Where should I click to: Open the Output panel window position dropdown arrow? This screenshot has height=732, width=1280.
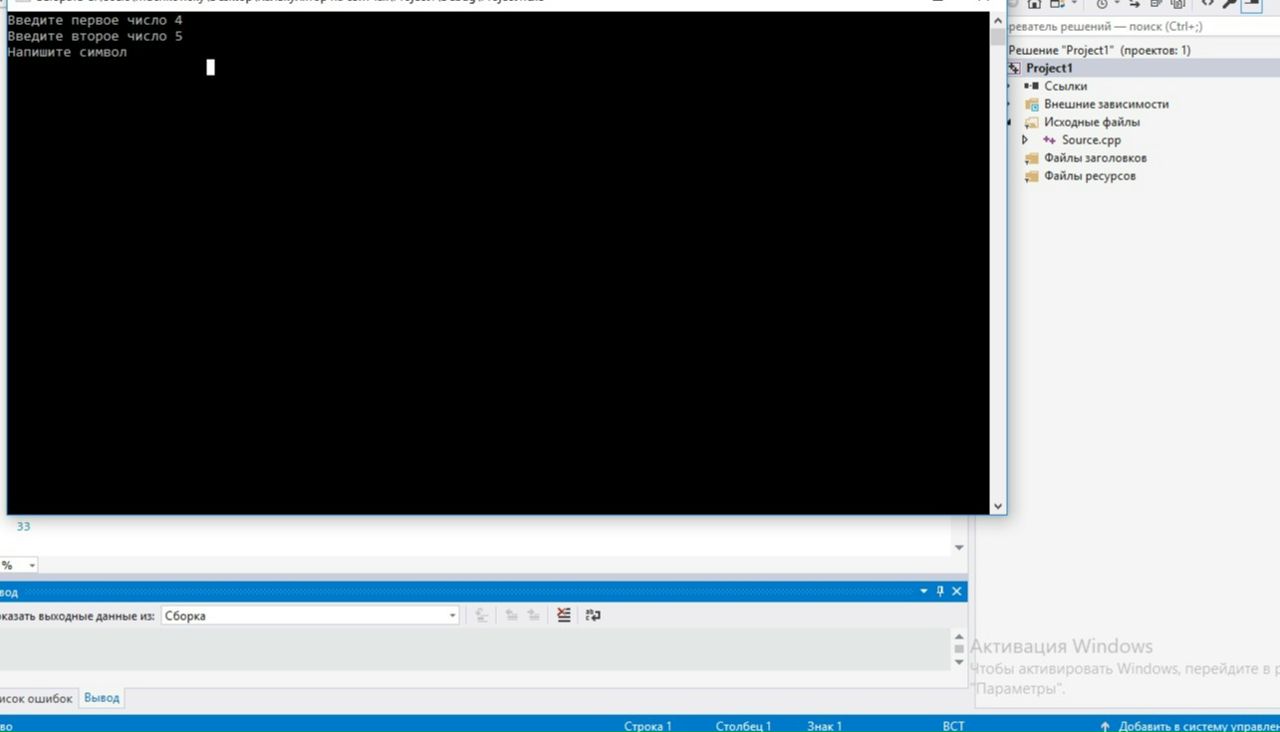click(924, 591)
